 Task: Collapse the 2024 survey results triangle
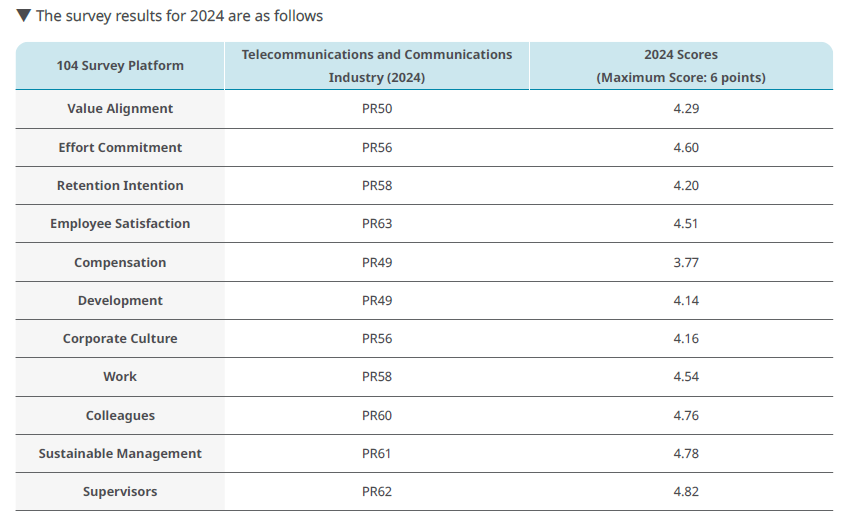click(x=24, y=16)
